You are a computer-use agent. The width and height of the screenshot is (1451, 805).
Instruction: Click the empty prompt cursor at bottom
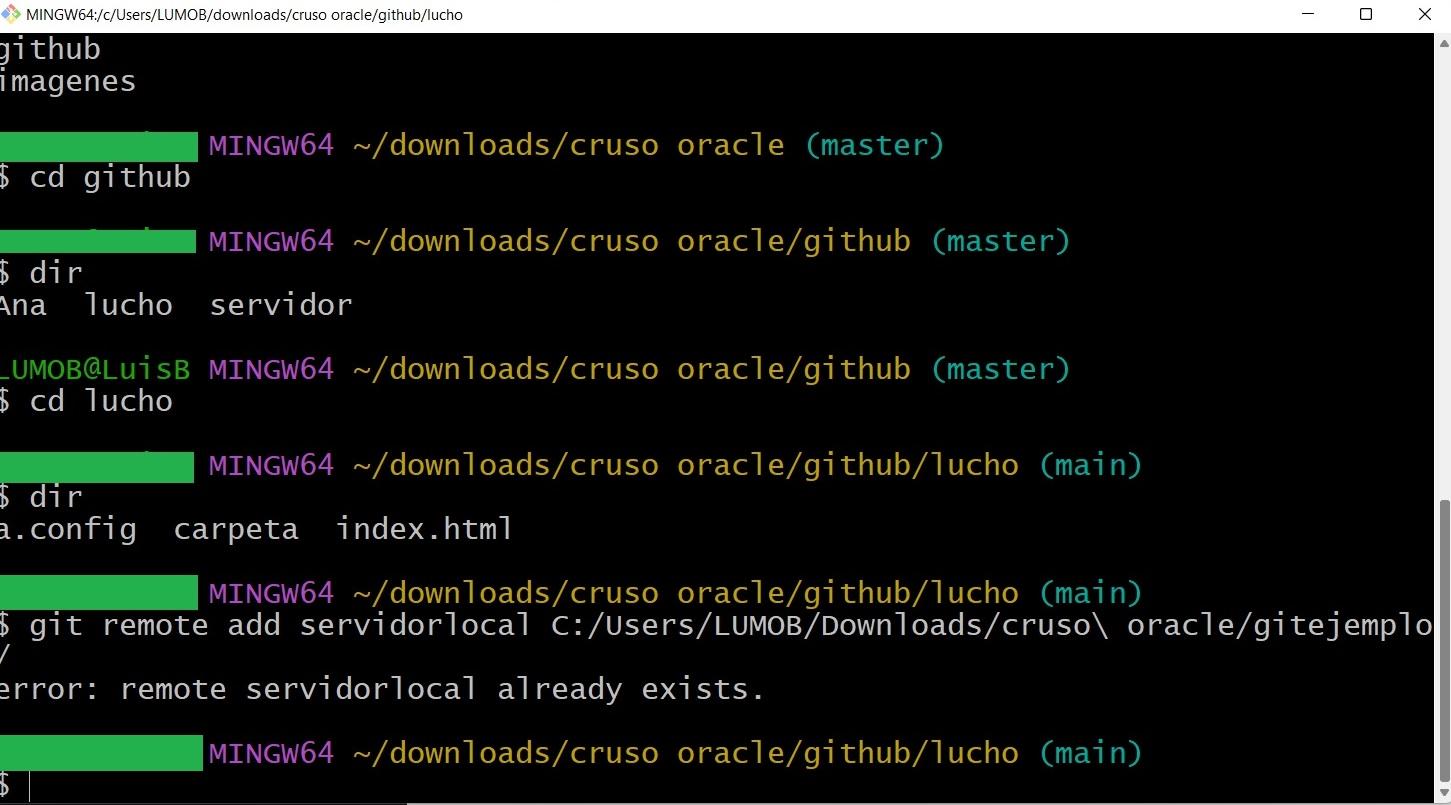[30, 785]
